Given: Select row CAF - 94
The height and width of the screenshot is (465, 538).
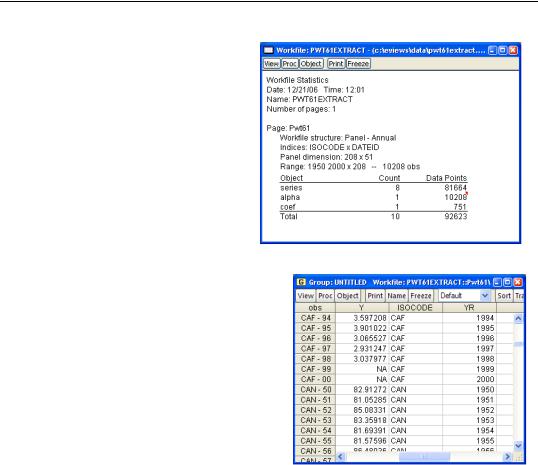Looking at the screenshot, I should pos(315,318).
